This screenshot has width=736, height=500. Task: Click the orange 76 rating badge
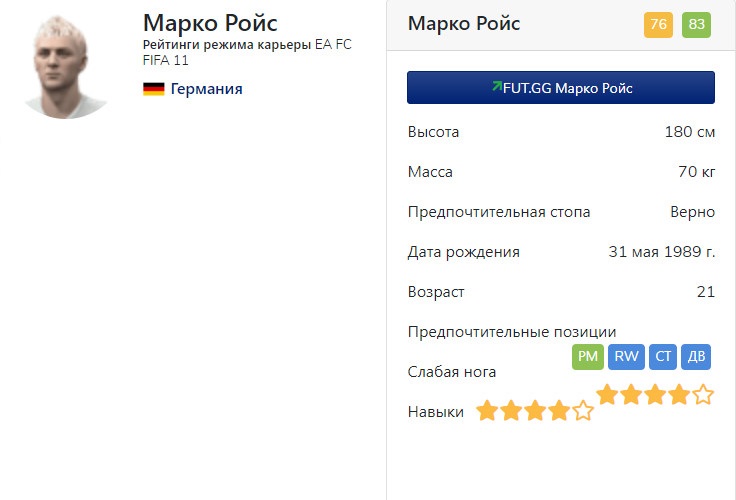coord(658,25)
